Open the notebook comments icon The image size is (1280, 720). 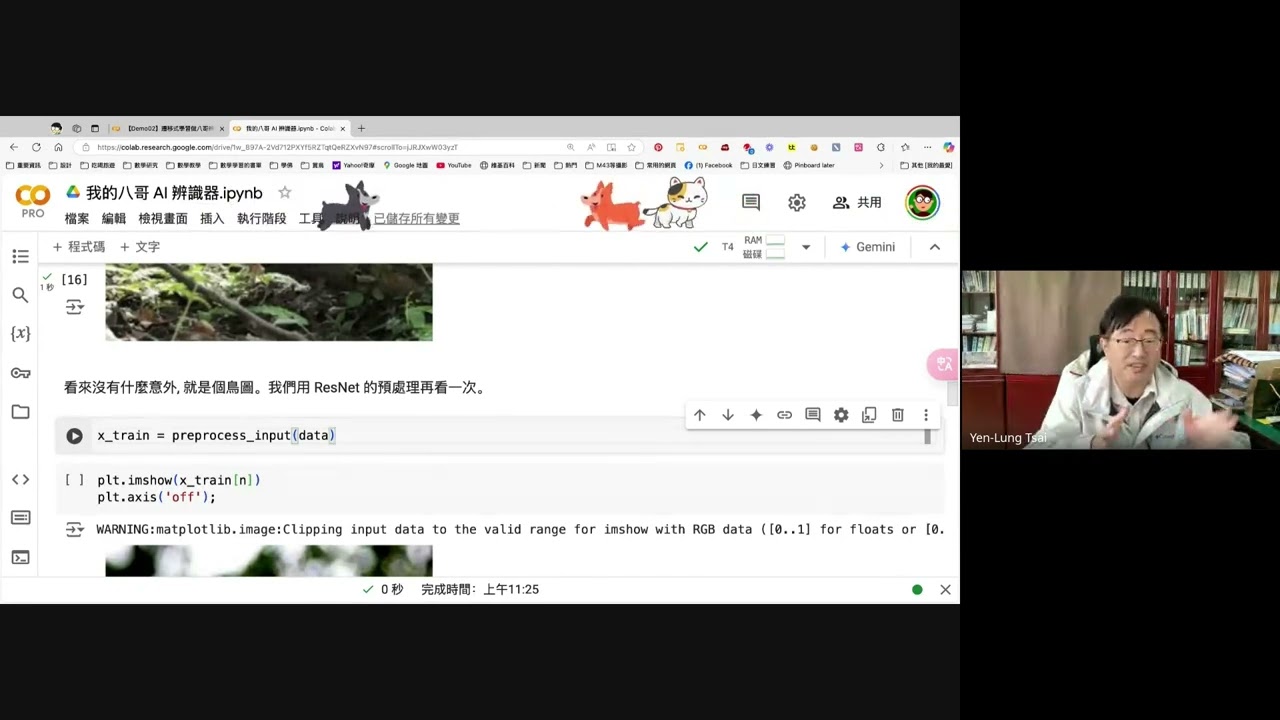click(751, 202)
